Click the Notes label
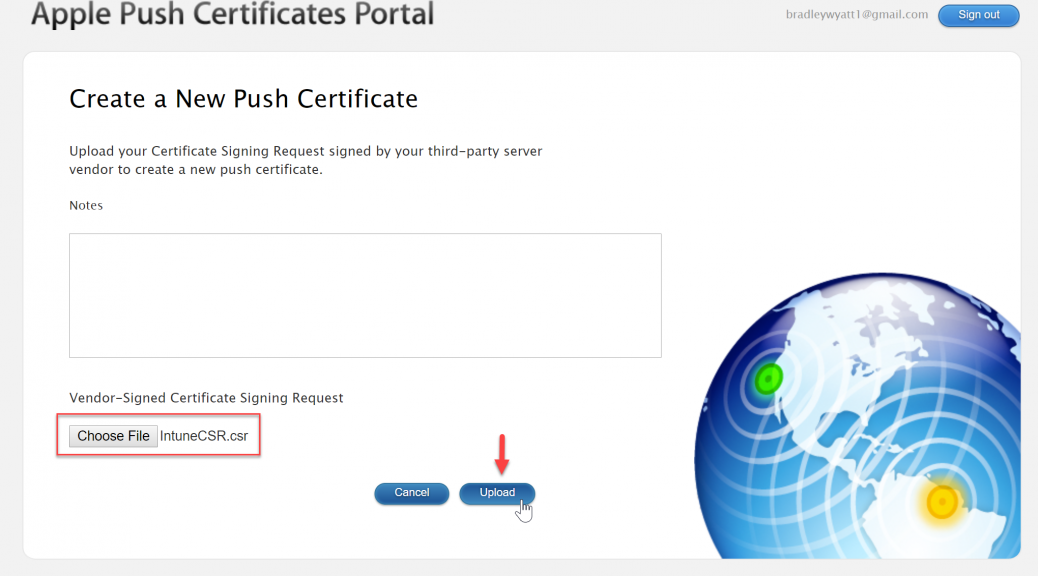 coord(86,205)
